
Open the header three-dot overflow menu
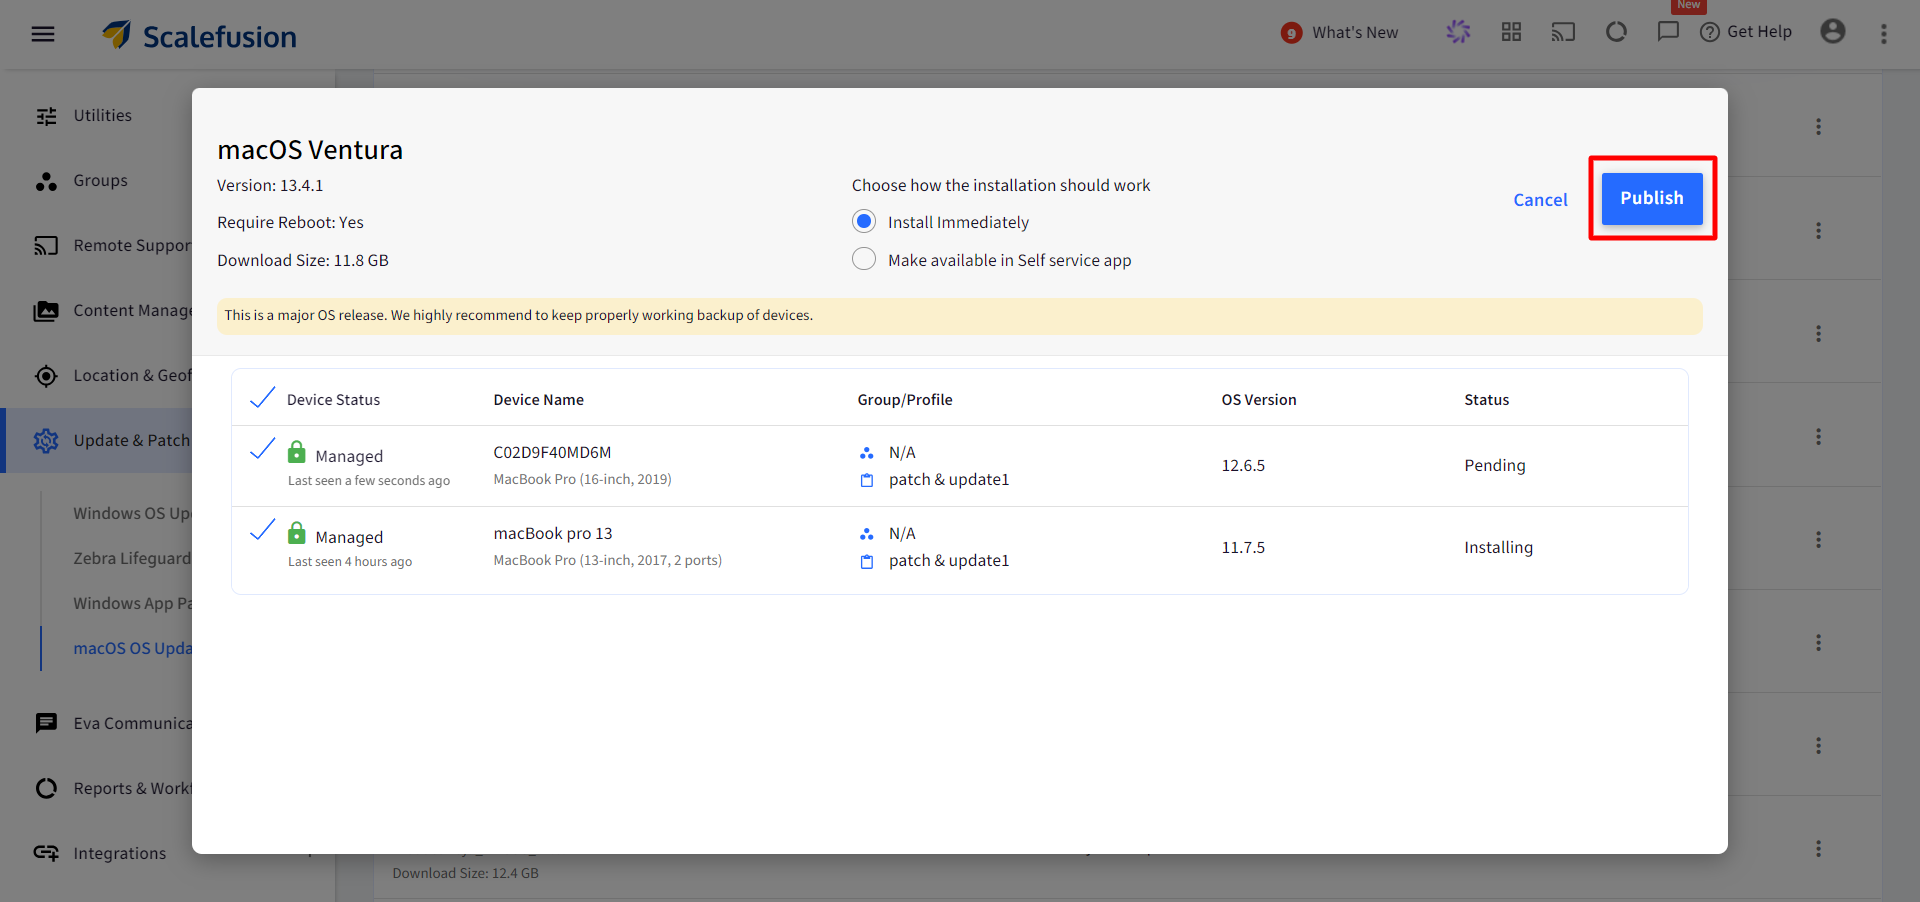point(1884,34)
